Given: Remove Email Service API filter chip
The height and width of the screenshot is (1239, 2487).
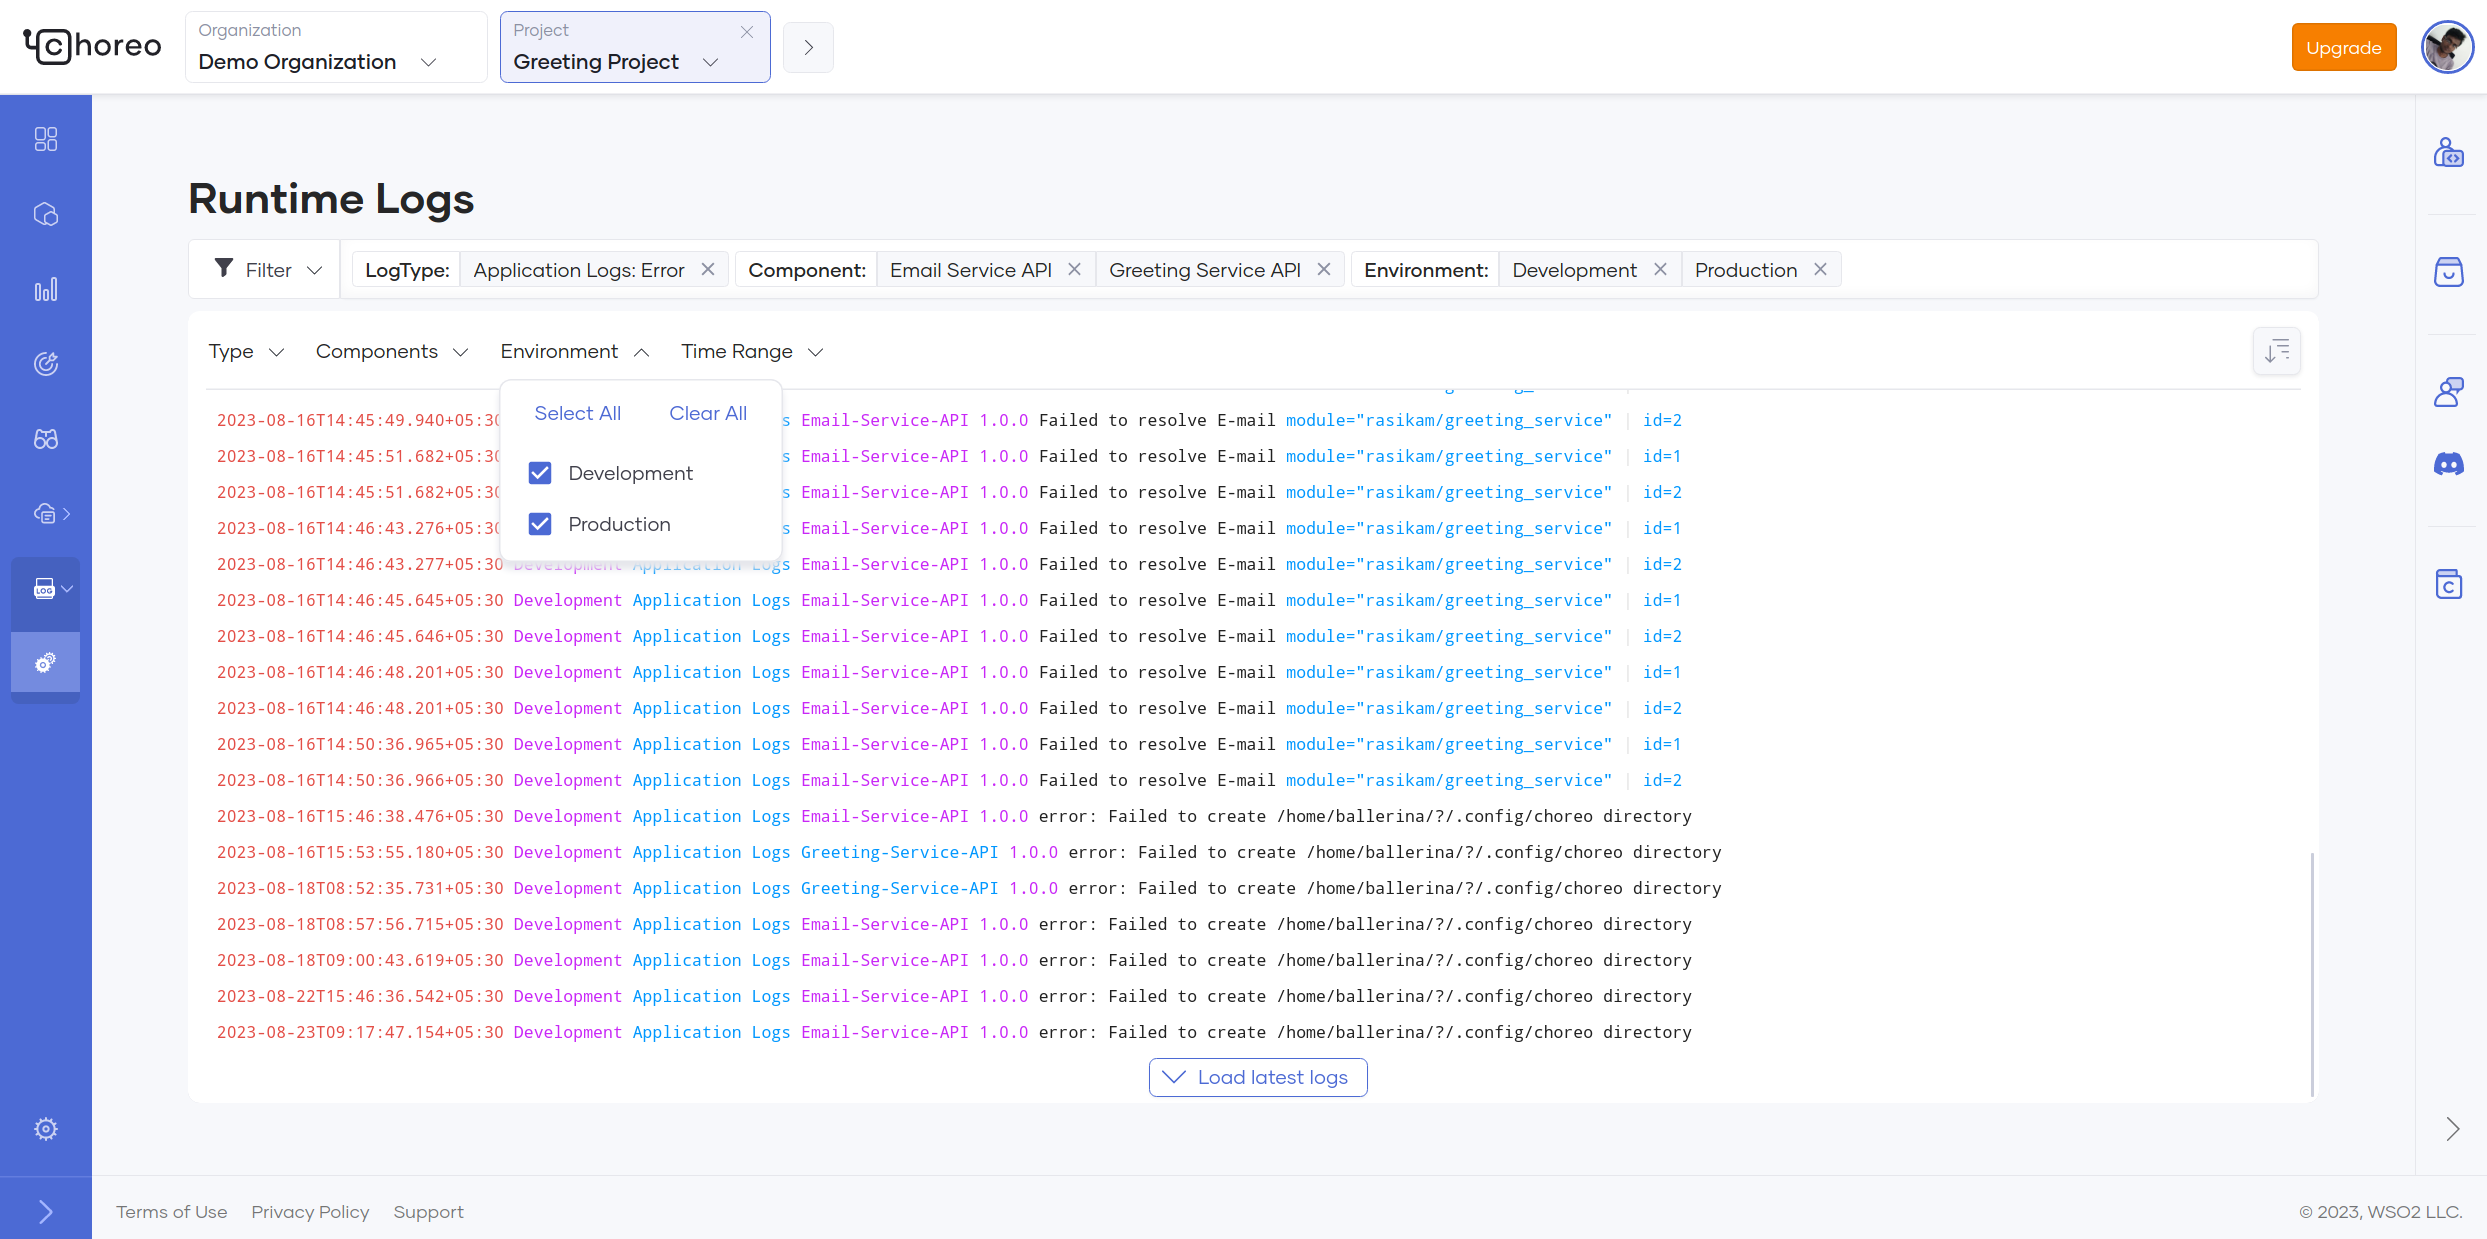Looking at the screenshot, I should coord(1075,270).
